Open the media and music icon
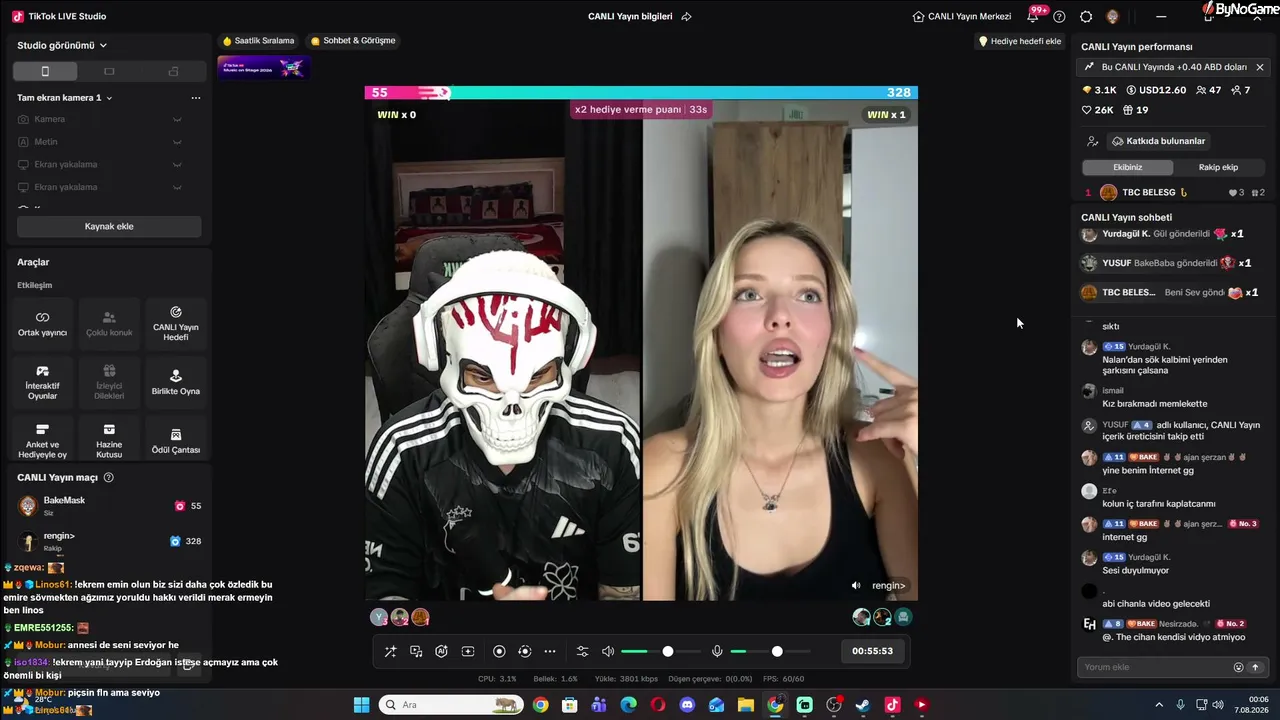The width and height of the screenshot is (1280, 720). pos(416,651)
